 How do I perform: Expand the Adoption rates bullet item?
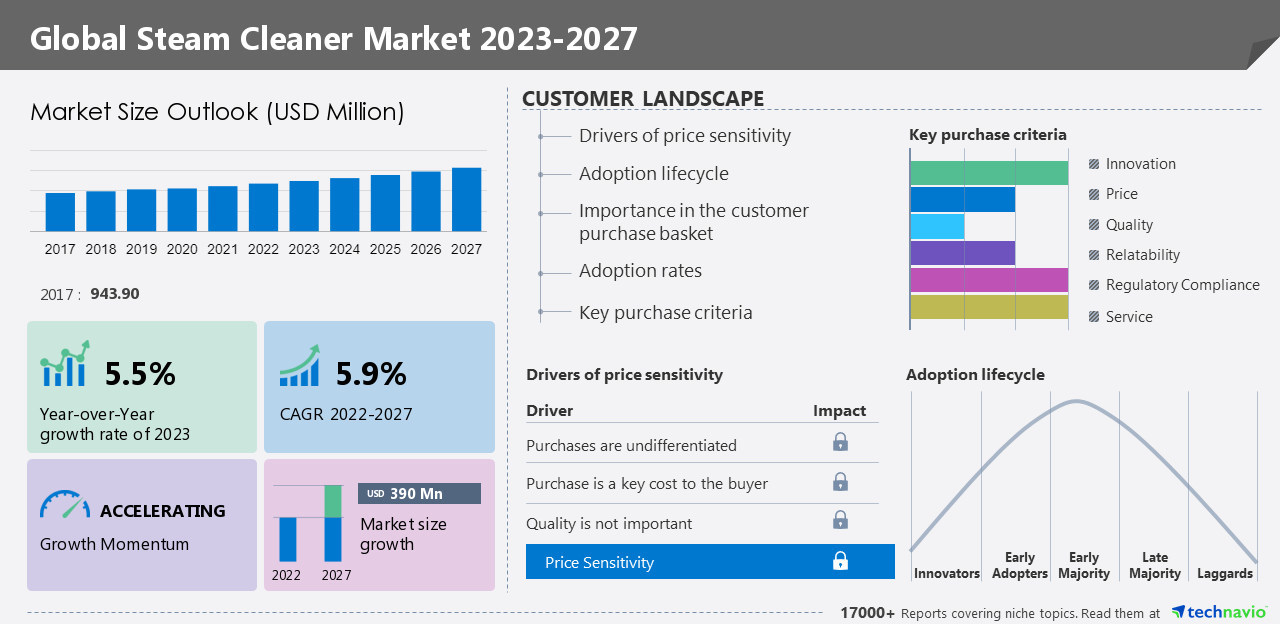(x=640, y=270)
